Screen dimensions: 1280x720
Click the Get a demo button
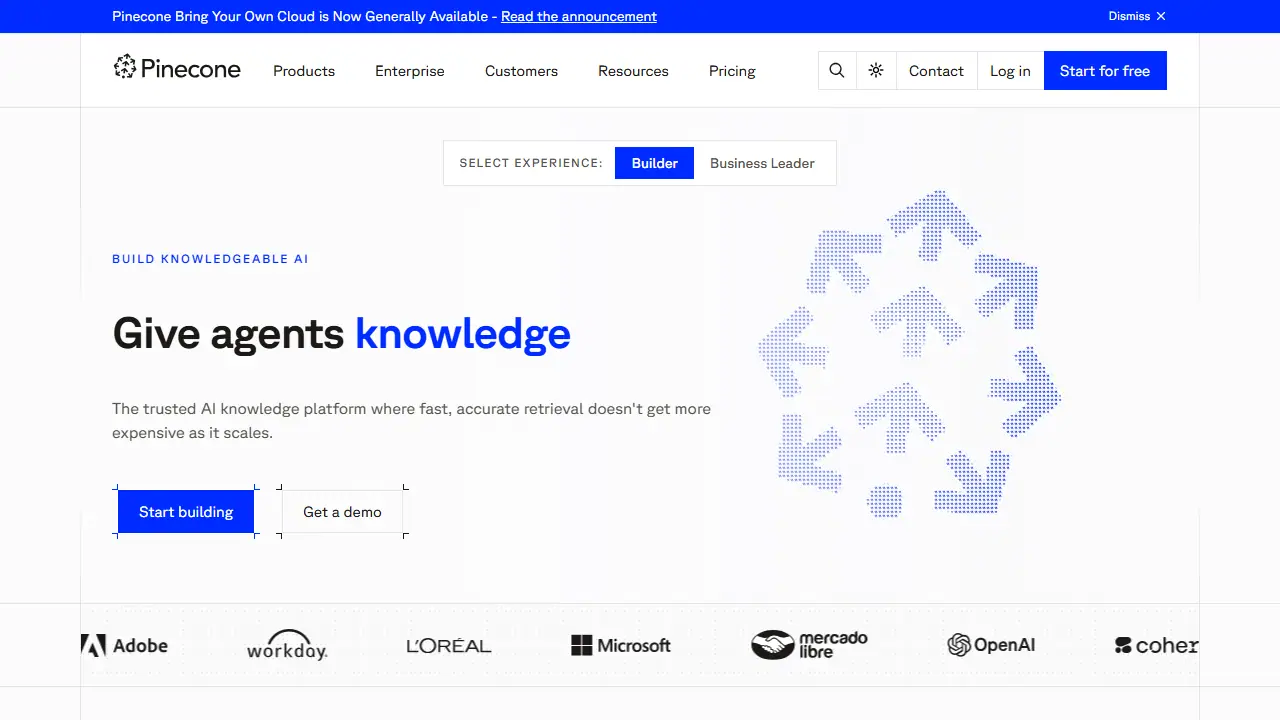pos(342,512)
